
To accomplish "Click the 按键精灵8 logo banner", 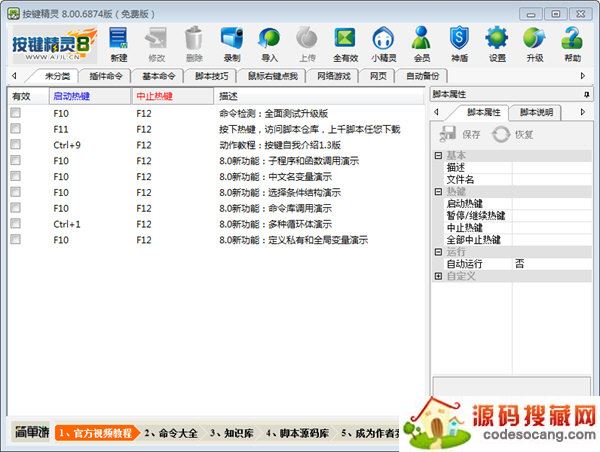I will [54, 45].
